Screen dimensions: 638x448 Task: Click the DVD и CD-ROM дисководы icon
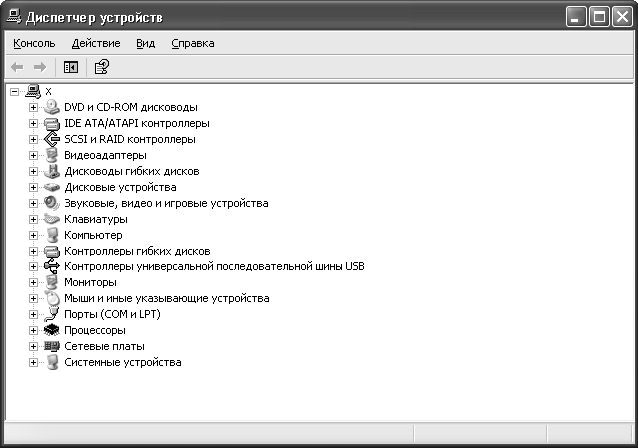click(53, 107)
